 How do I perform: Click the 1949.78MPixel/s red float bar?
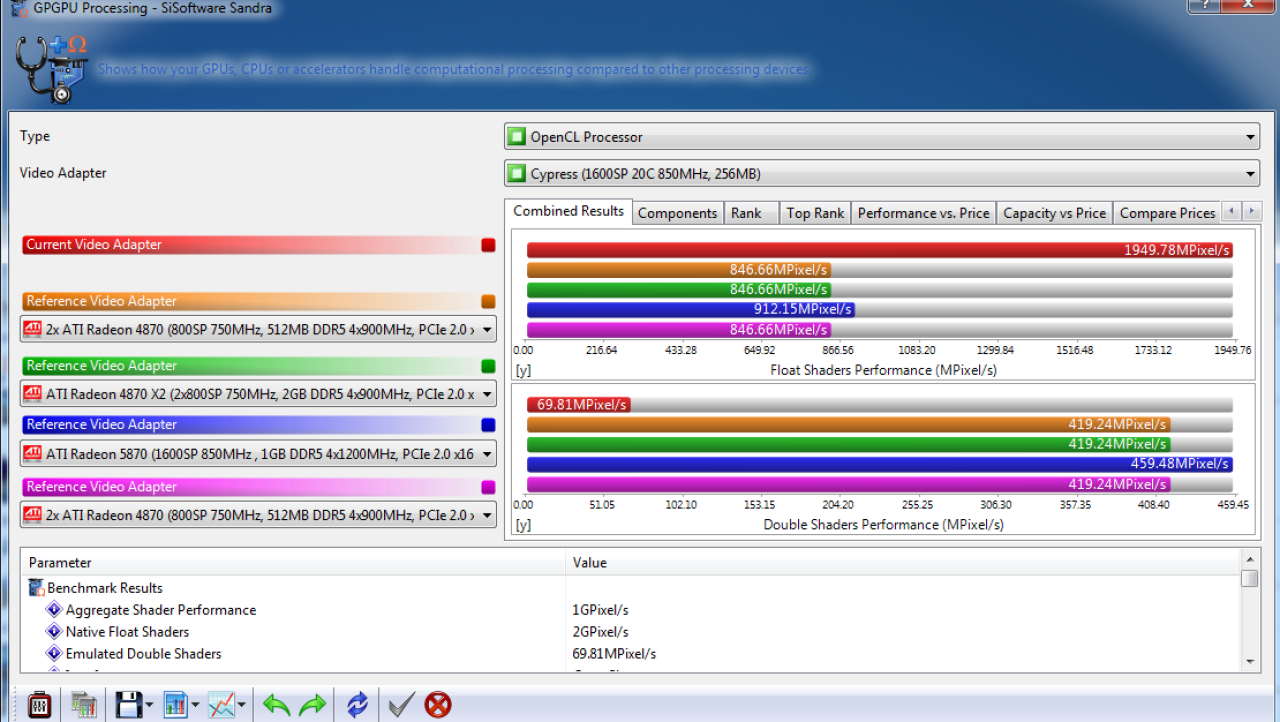pyautogui.click(x=879, y=250)
